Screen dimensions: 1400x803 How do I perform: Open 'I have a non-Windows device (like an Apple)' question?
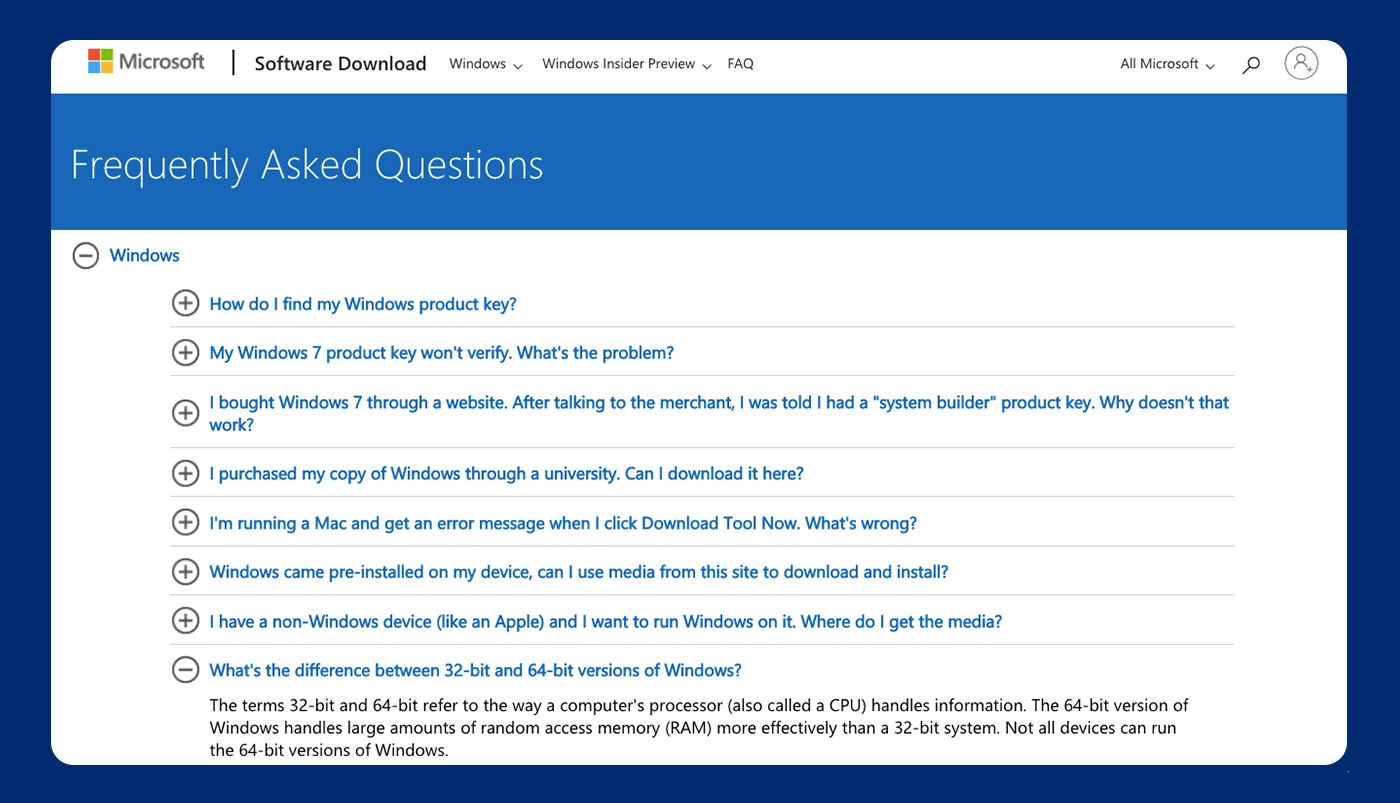click(x=606, y=621)
